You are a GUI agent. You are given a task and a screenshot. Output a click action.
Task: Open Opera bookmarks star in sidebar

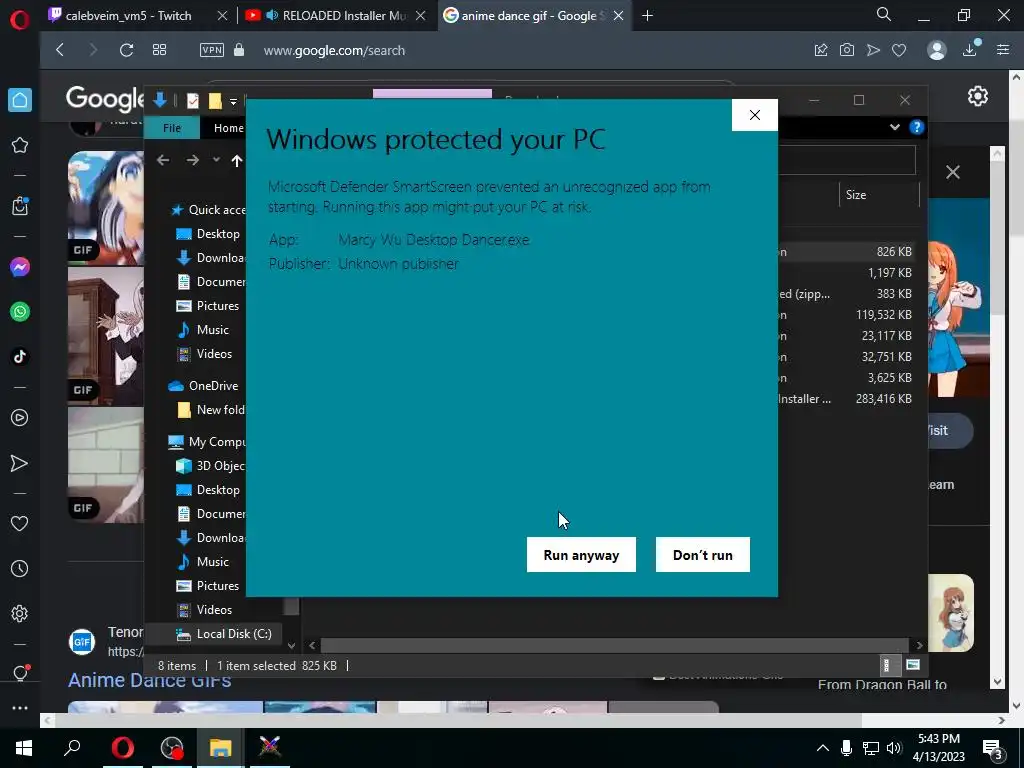(x=20, y=145)
